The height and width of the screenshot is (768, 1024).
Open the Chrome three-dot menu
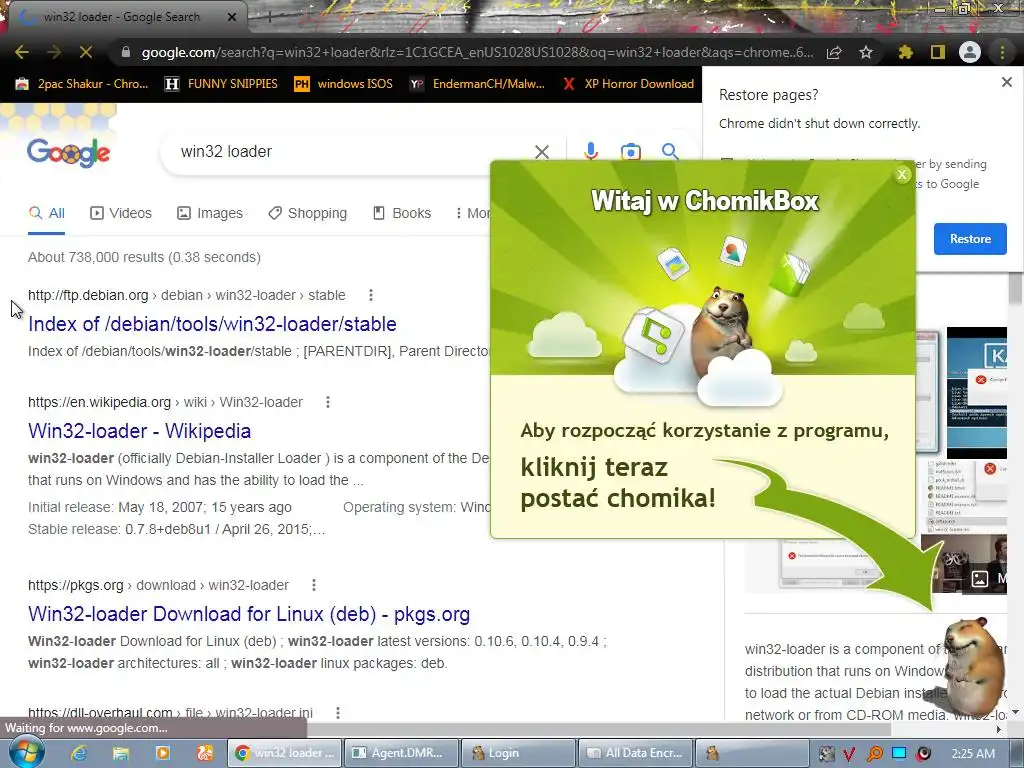pyautogui.click(x=1002, y=52)
